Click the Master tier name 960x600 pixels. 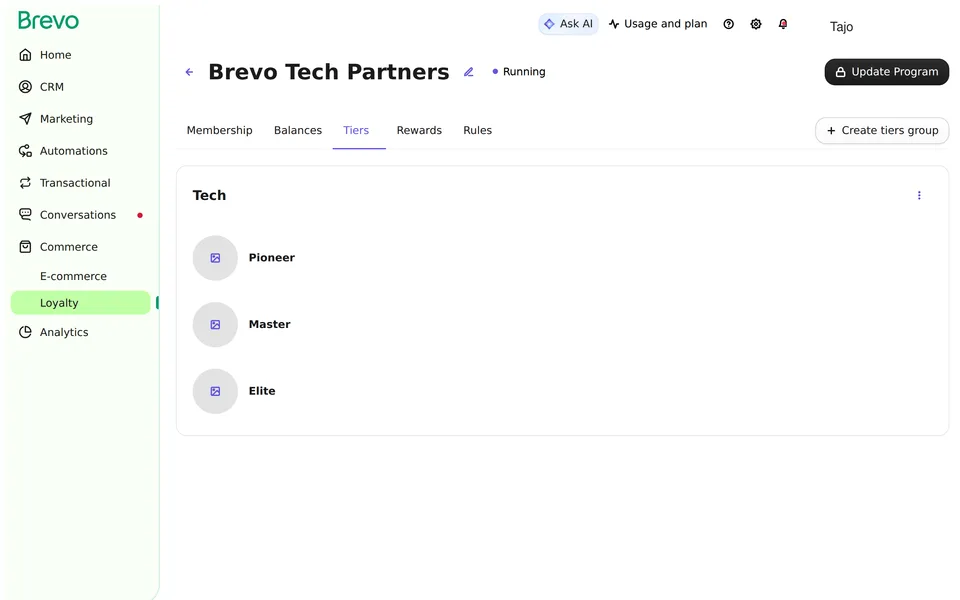pos(269,324)
